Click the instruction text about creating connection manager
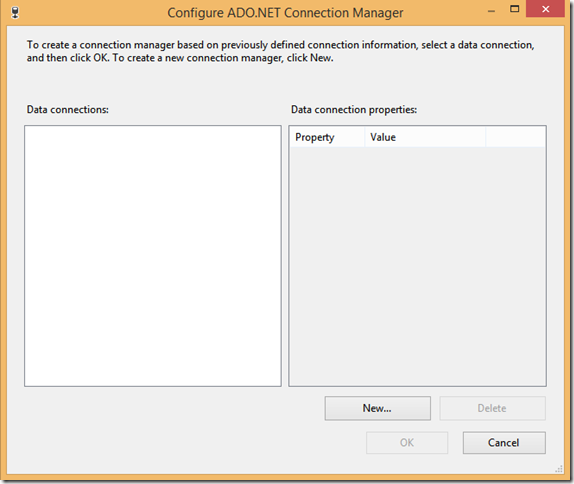 click(x=280, y=51)
